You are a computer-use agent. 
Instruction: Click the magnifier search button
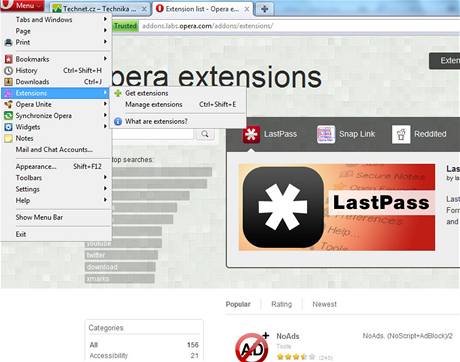pos(205,134)
